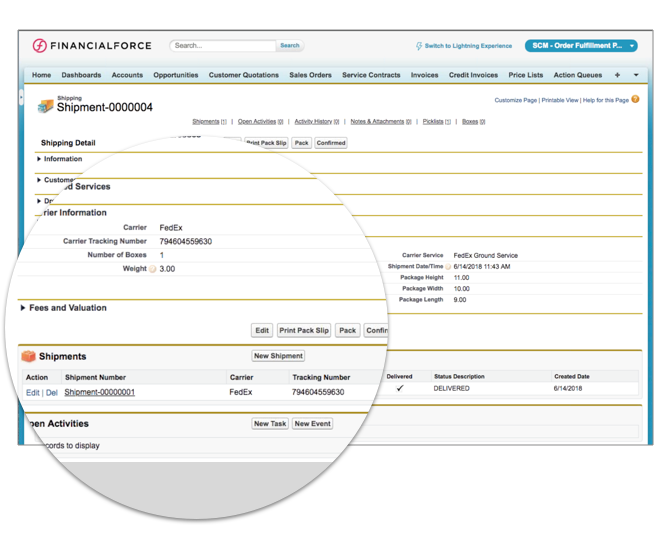Click the Created Date 6/14/2018 cell
The image size is (670, 543).
point(567,388)
